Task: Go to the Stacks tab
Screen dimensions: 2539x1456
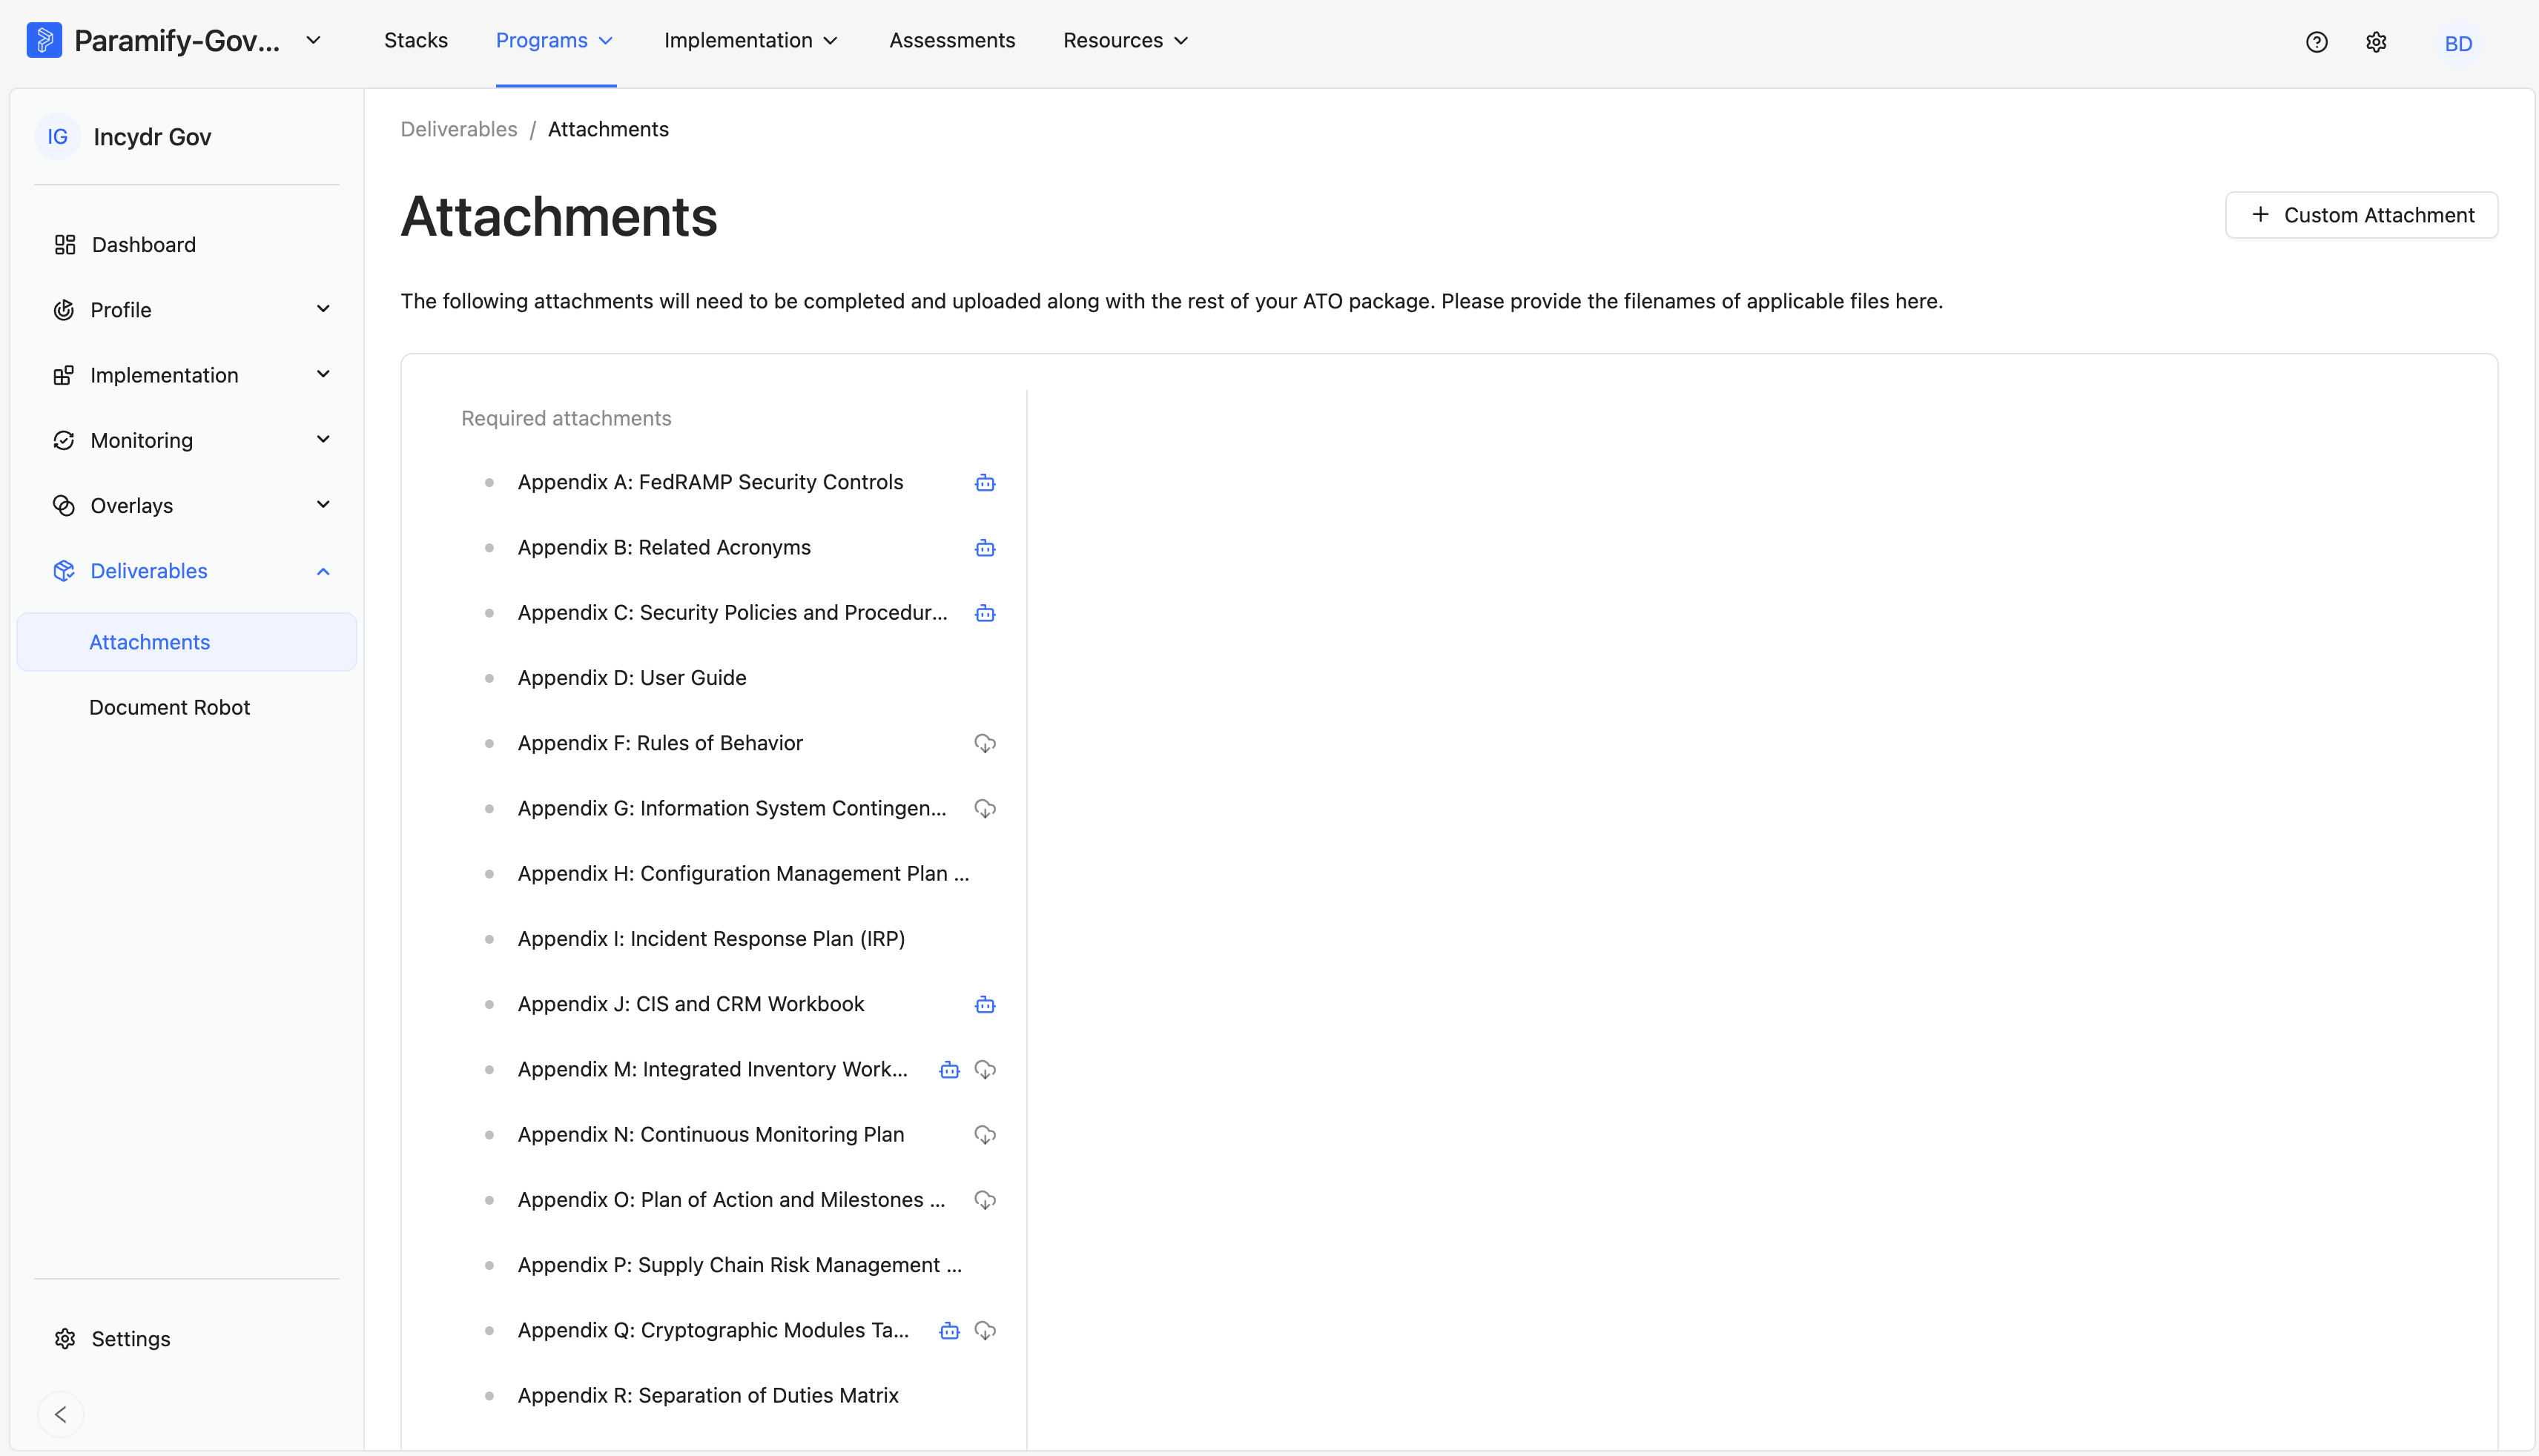Action: tap(416, 40)
